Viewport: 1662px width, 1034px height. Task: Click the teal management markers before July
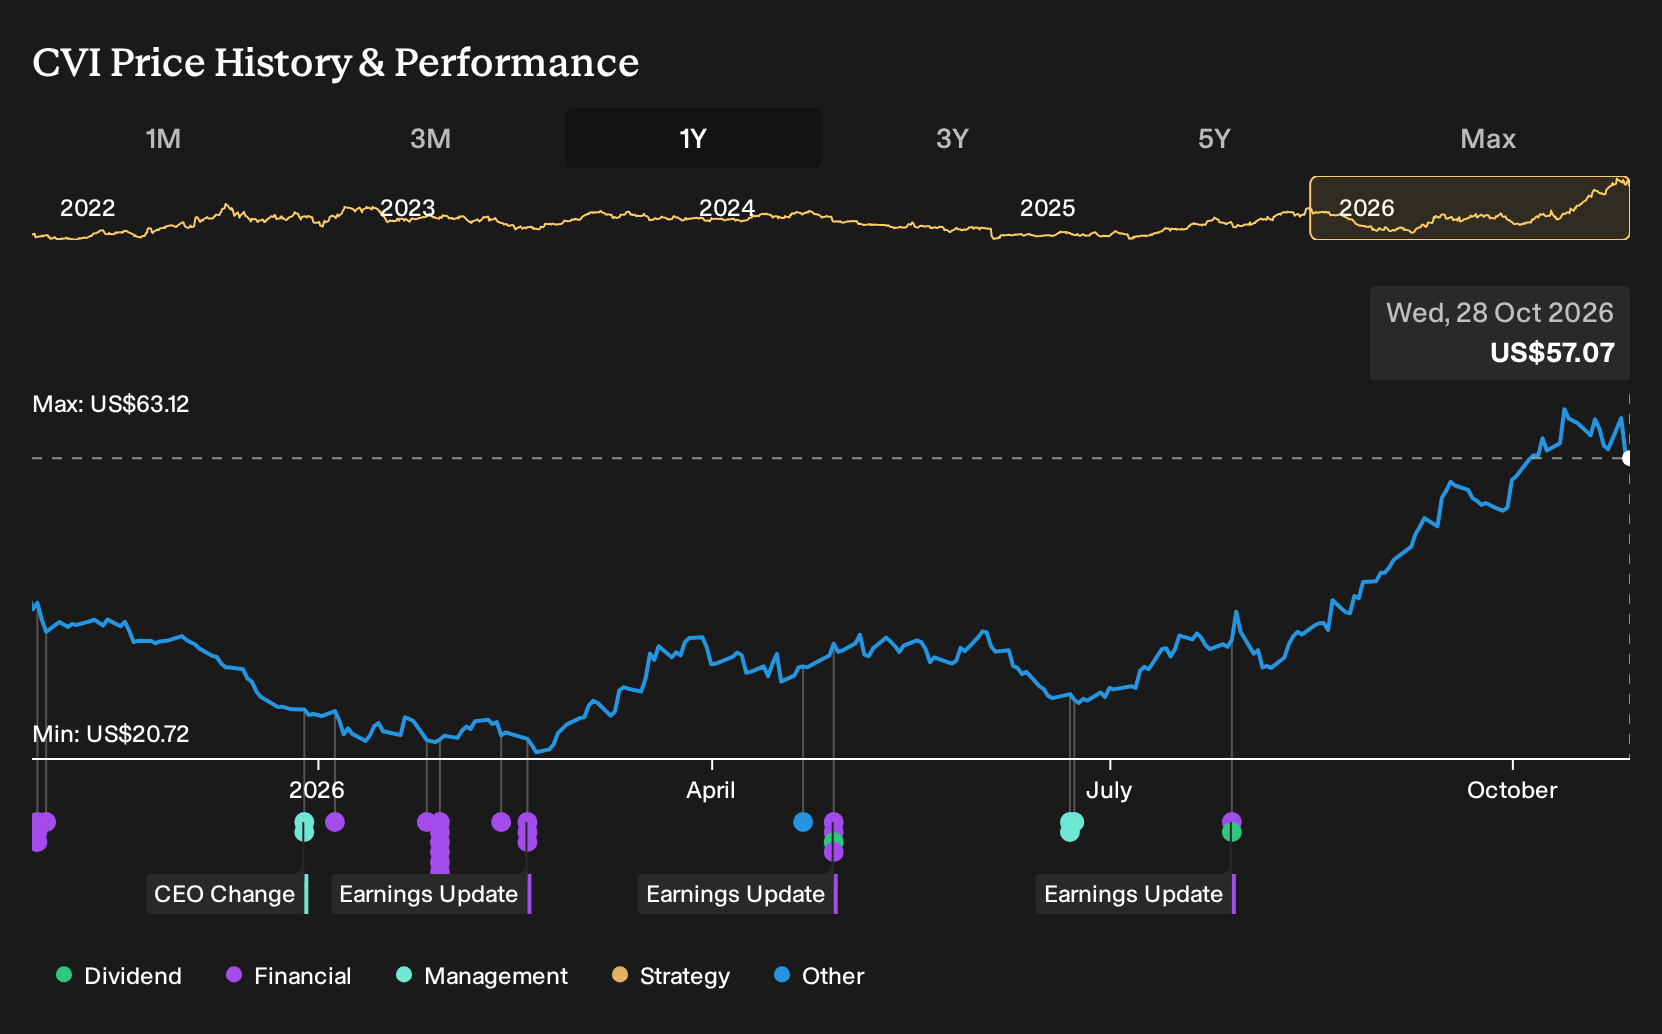pyautogui.click(x=1071, y=826)
